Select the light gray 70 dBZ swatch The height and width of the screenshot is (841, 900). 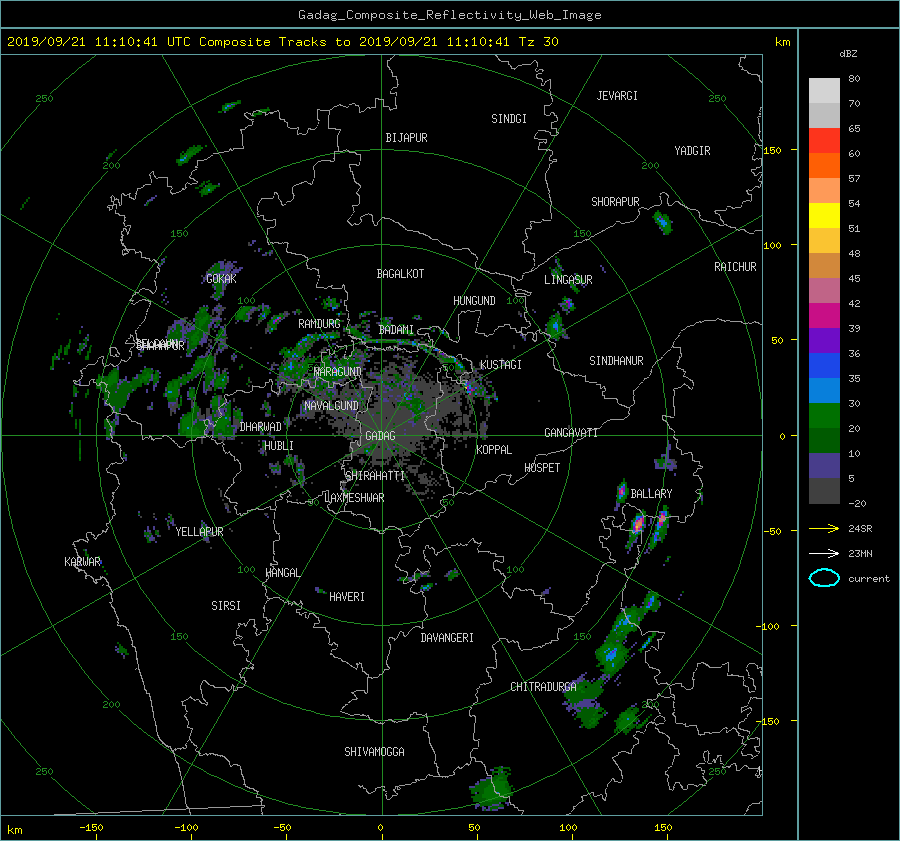824,90
